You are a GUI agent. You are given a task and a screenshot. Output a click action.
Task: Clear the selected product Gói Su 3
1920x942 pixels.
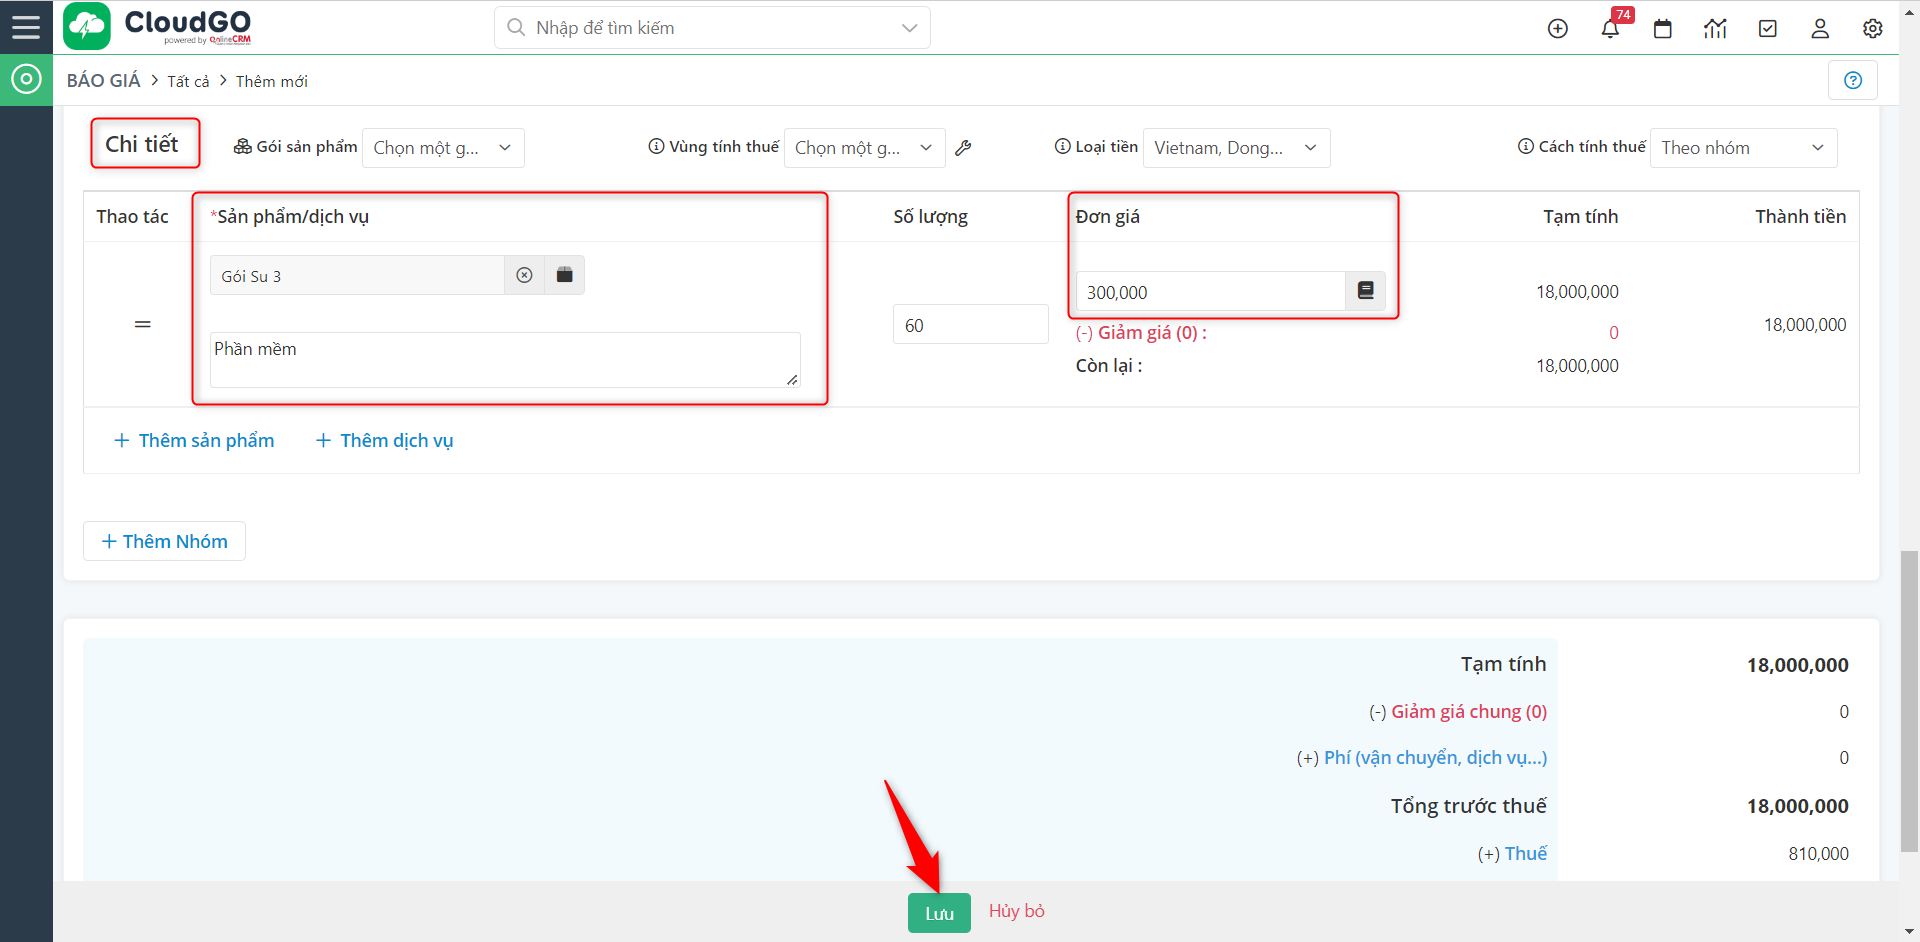coord(524,275)
